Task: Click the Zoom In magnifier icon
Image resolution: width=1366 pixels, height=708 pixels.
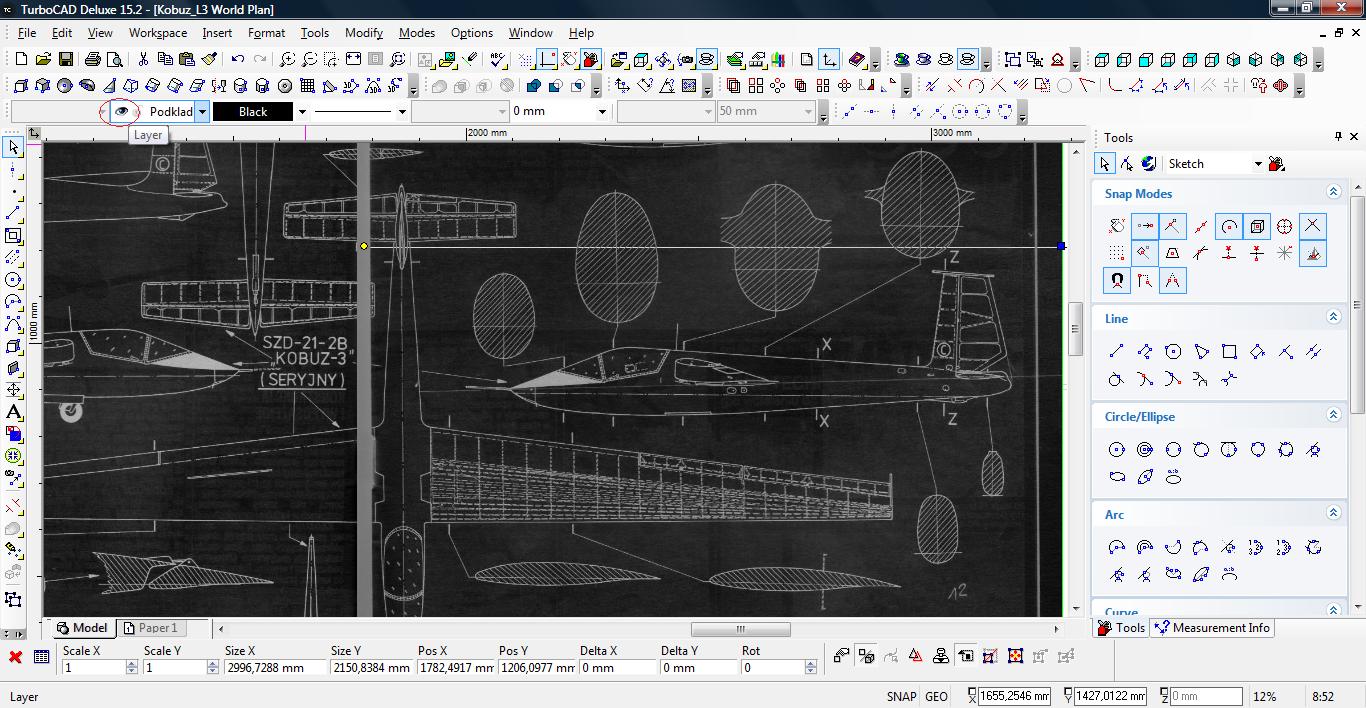Action: coord(288,60)
